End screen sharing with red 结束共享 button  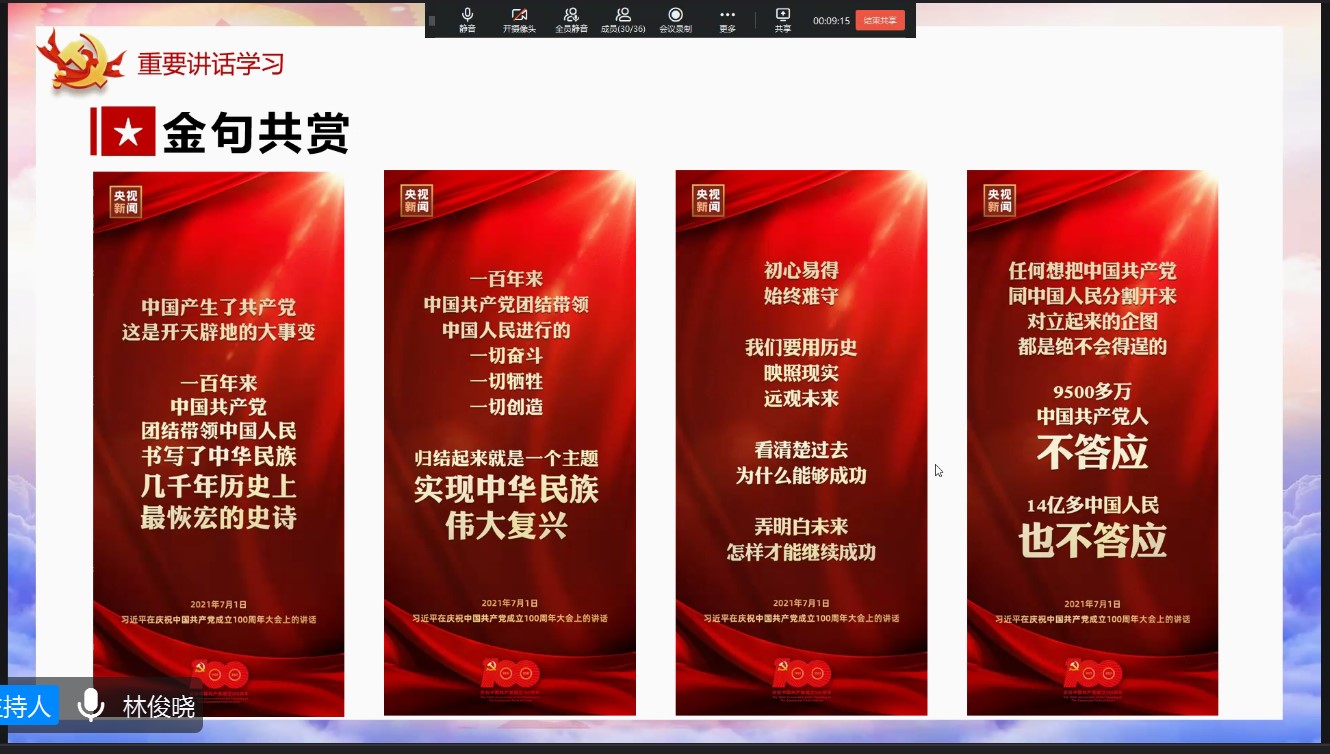(x=880, y=20)
